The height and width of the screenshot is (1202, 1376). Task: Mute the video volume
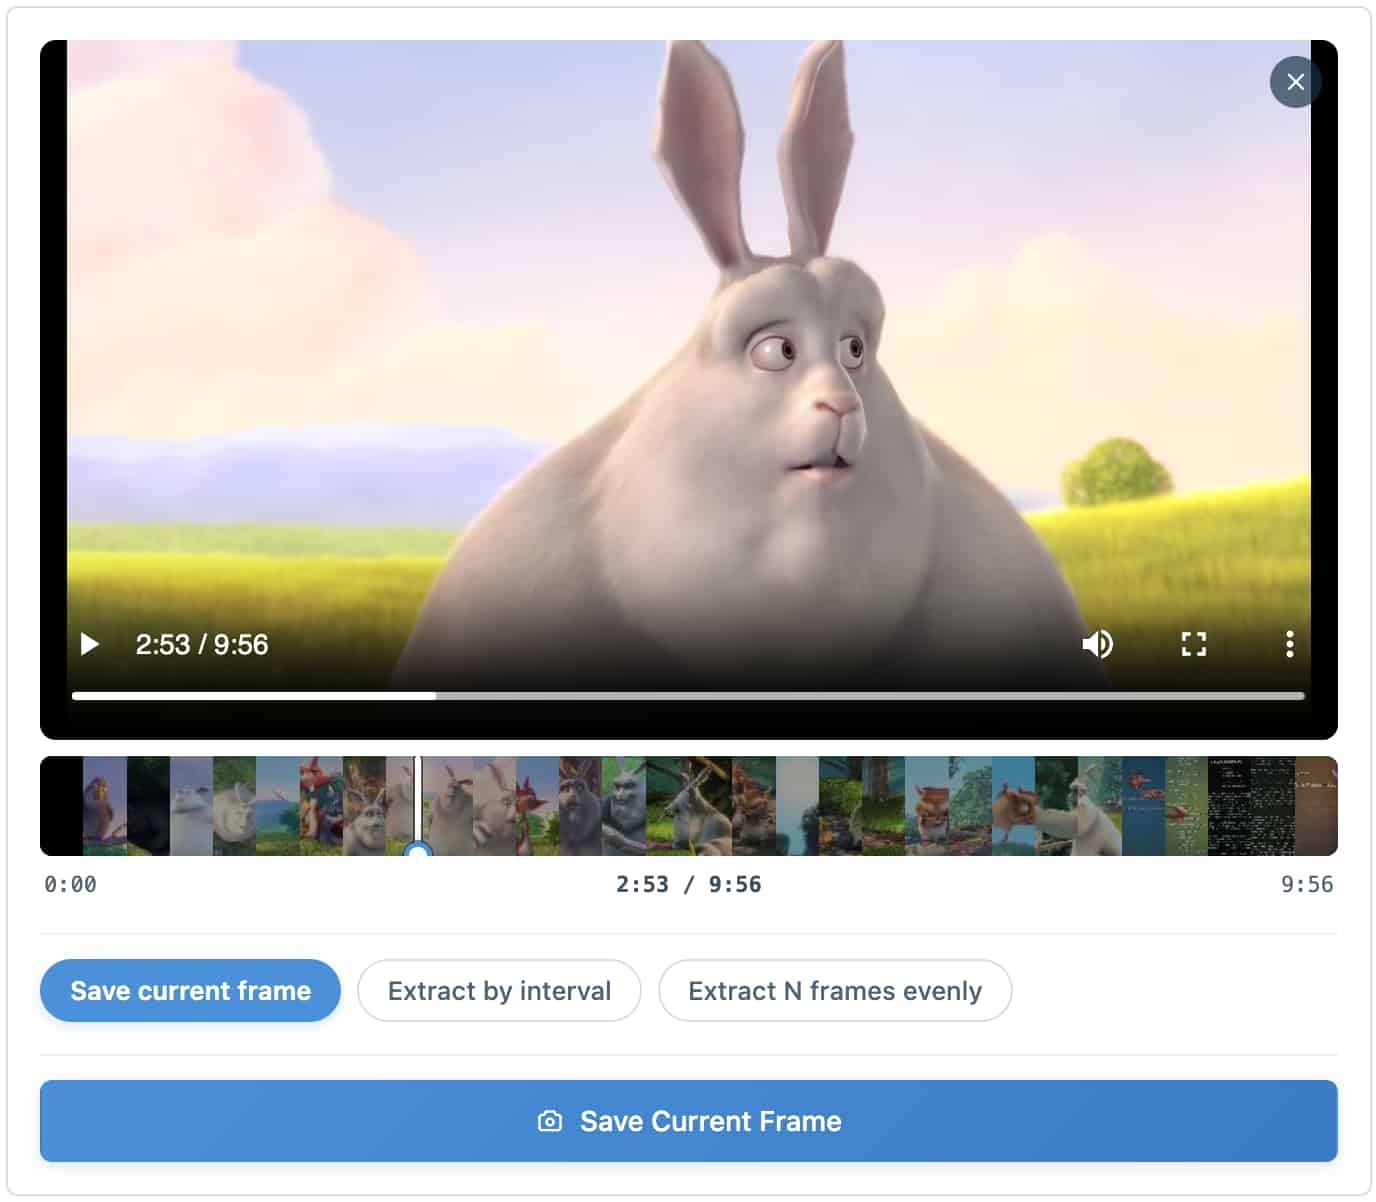pyautogui.click(x=1097, y=644)
